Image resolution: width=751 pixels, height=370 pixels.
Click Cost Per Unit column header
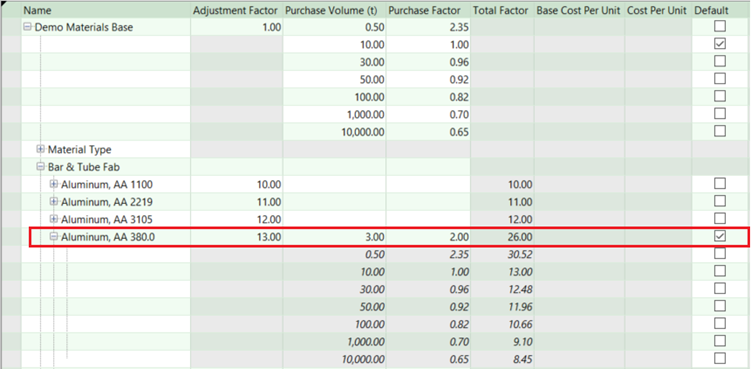(658, 10)
